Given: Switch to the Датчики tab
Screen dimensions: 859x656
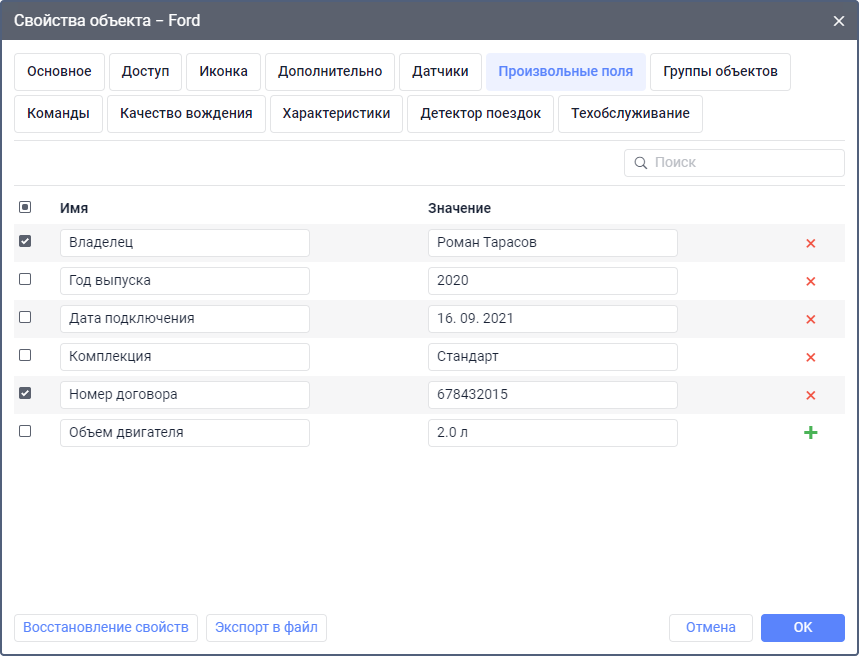Looking at the screenshot, I should click(x=440, y=72).
